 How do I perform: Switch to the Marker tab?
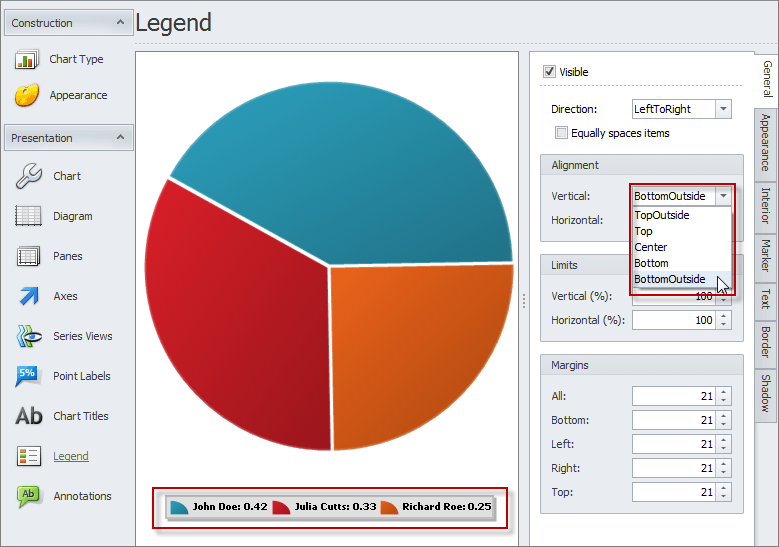(x=765, y=256)
